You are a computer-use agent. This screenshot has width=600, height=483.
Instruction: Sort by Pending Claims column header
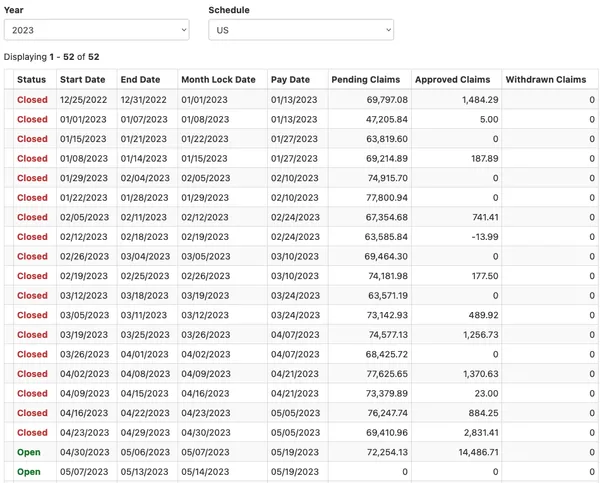point(366,80)
